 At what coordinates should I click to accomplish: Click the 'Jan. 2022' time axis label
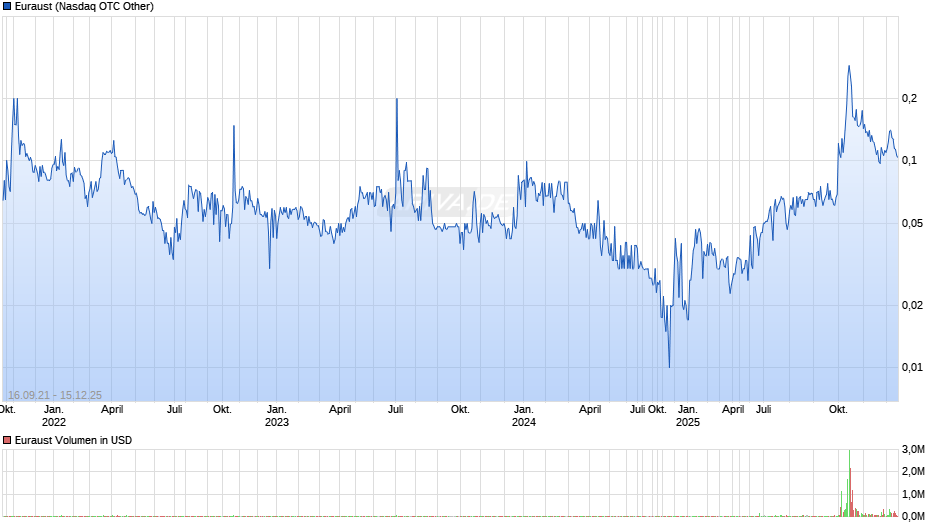[53, 416]
